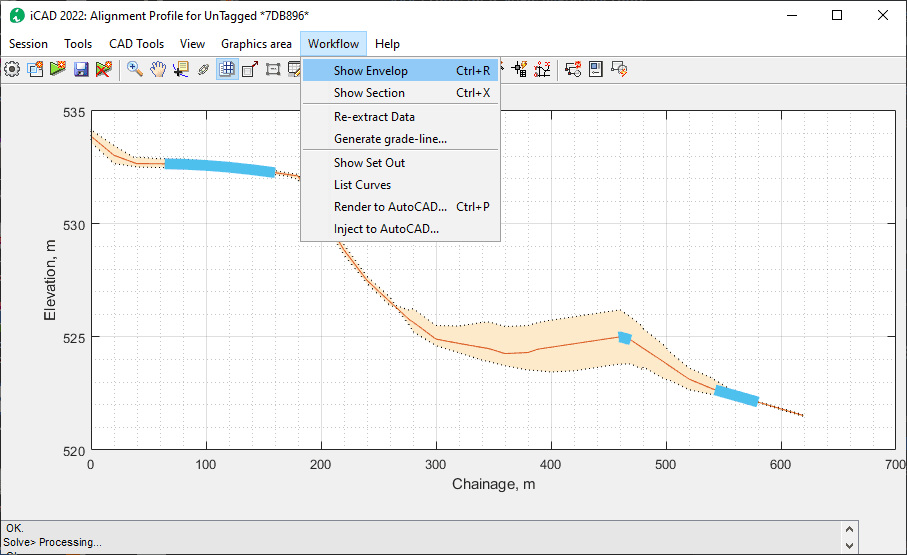Screen dimensions: 907x555
Task: Click Render to AutoCAD menu entry
Action: click(x=390, y=207)
